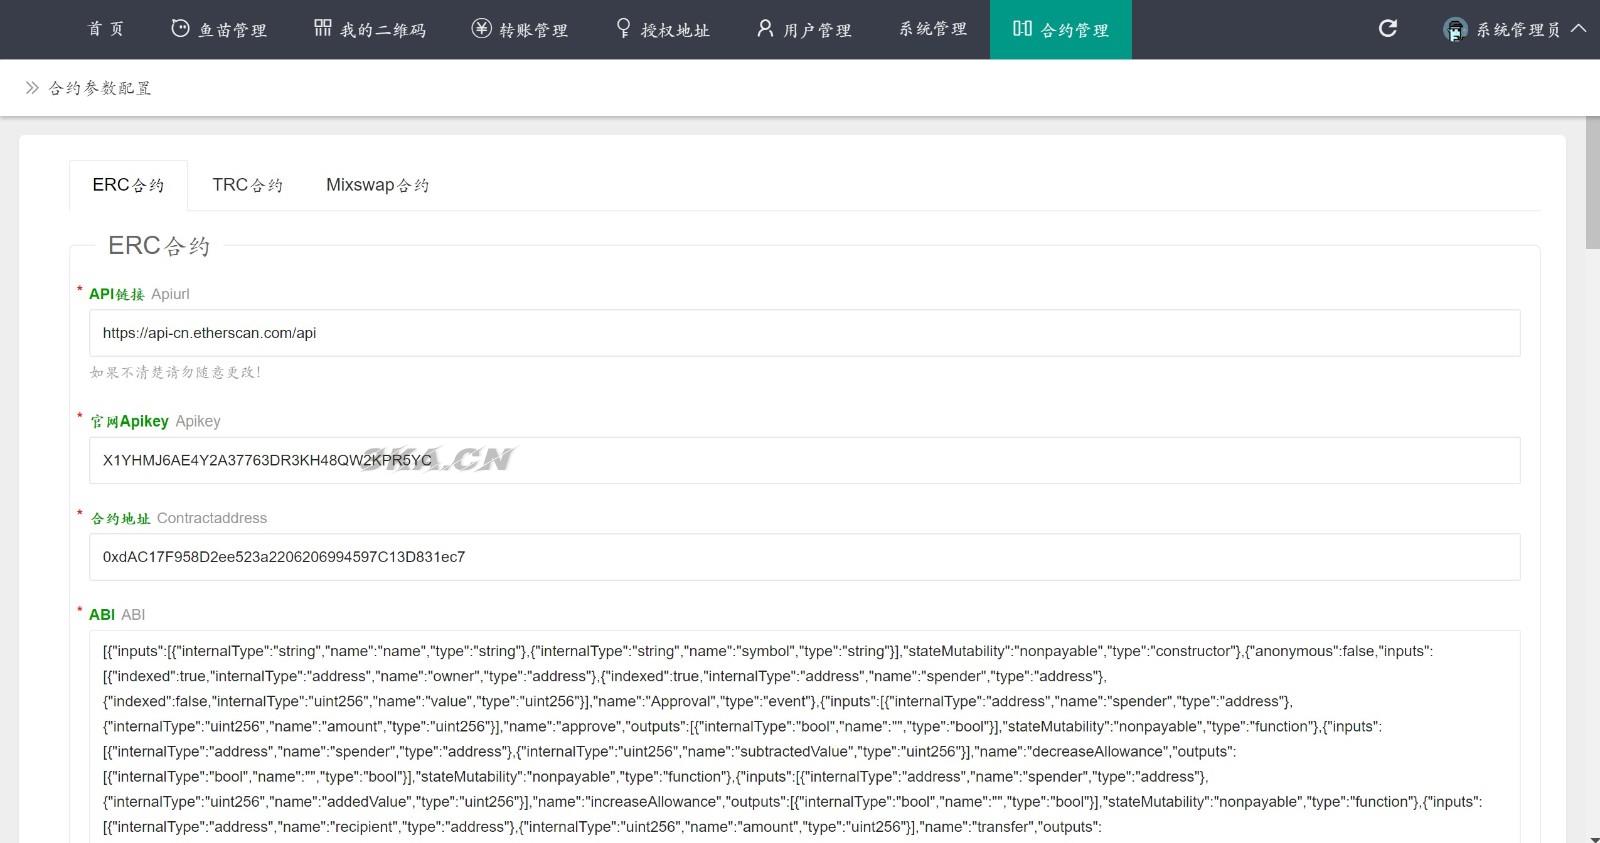Click the scrollbar down arrow
This screenshot has height=843, width=1600.
(x=1592, y=838)
